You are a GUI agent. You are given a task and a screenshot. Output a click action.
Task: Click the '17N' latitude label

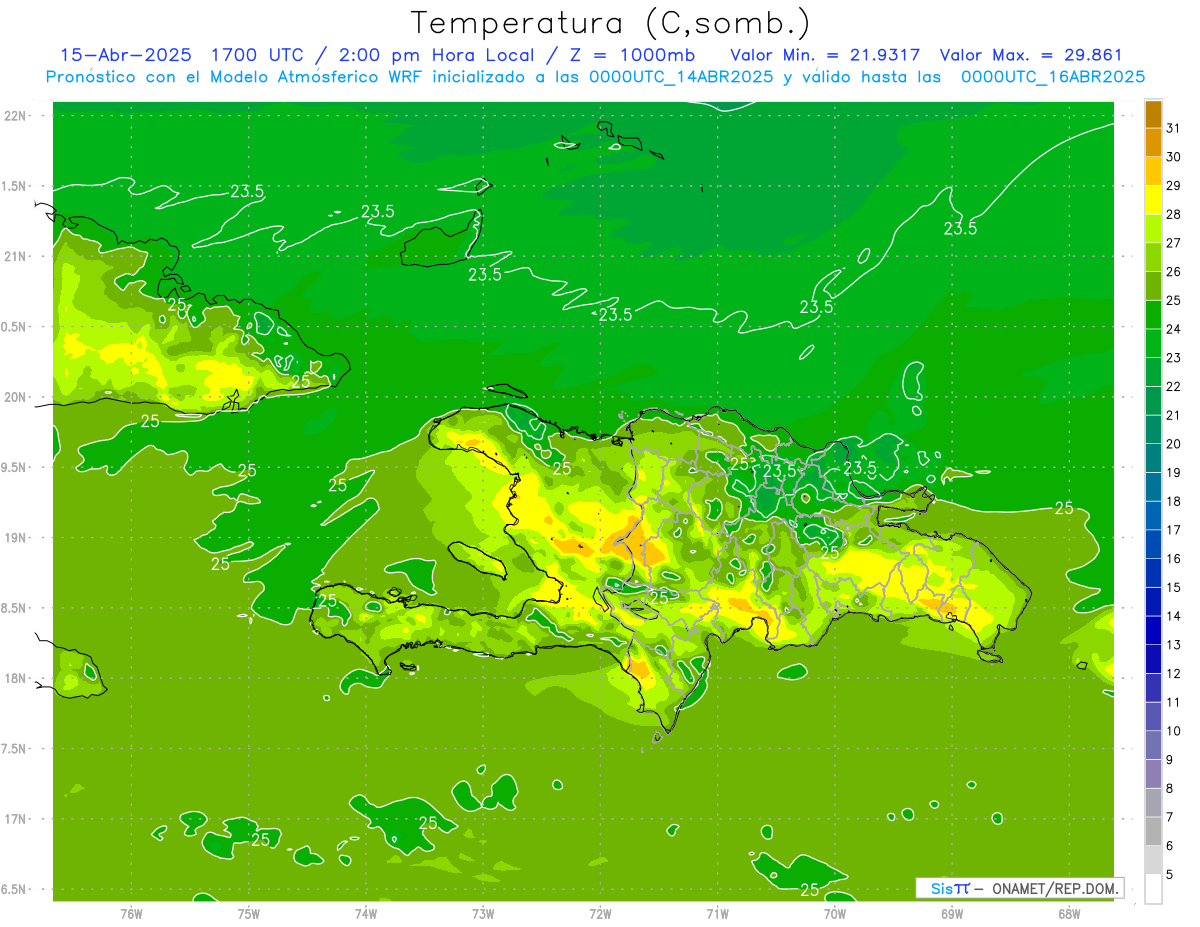tap(17, 820)
